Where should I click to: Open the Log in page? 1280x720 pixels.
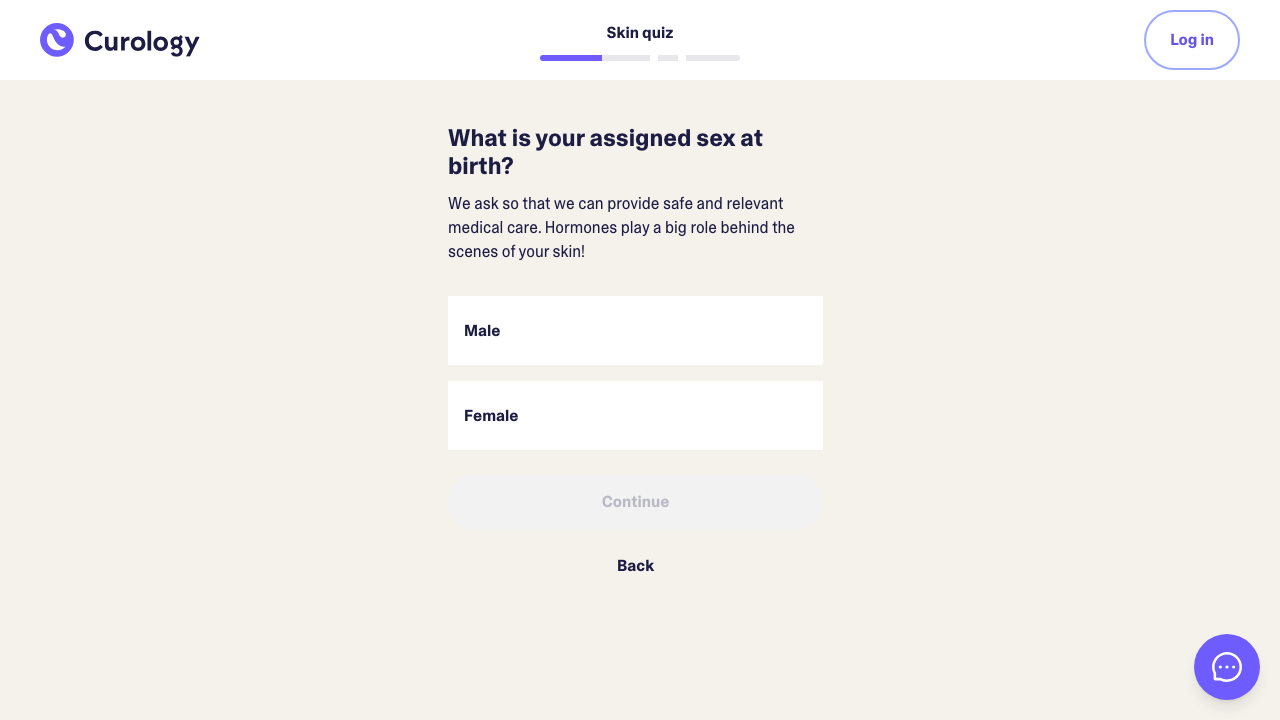pyautogui.click(x=1191, y=40)
